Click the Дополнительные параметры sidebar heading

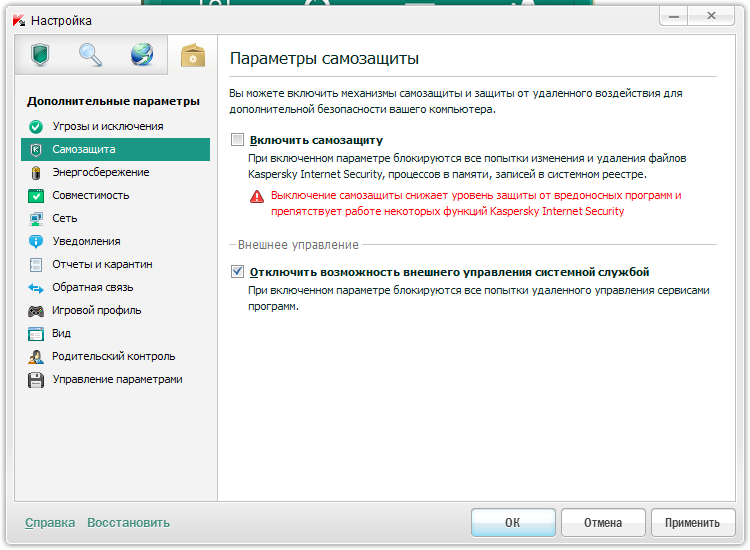coord(113,101)
